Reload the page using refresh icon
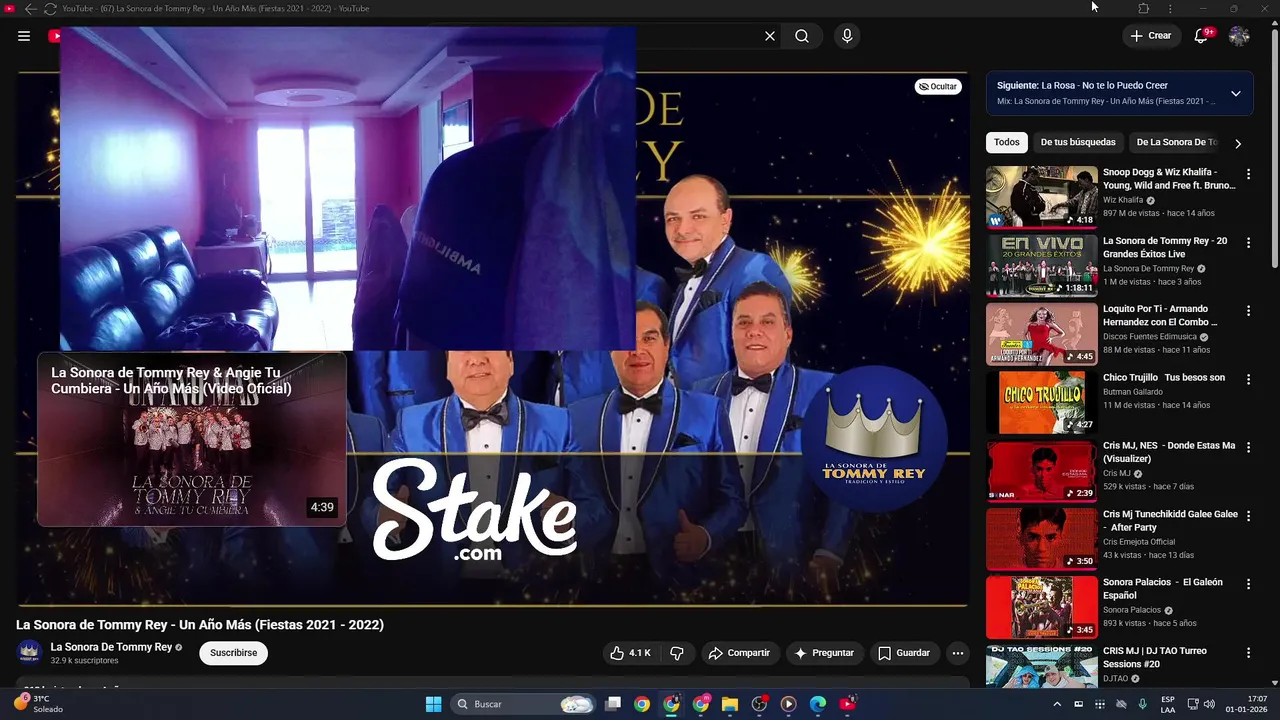Viewport: 1280px width, 720px height. point(50,8)
